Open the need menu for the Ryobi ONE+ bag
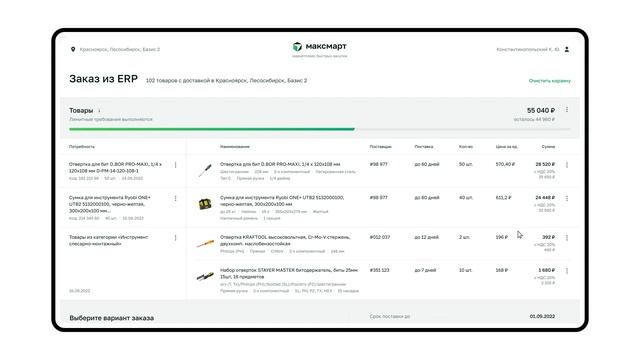Screen dimensions: 640x360 [176, 198]
